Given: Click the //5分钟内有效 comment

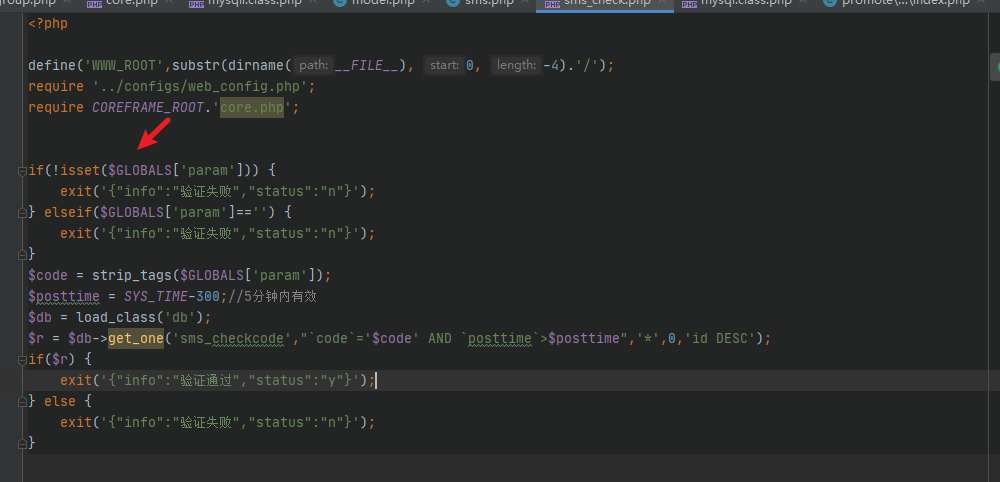Looking at the screenshot, I should (272, 296).
